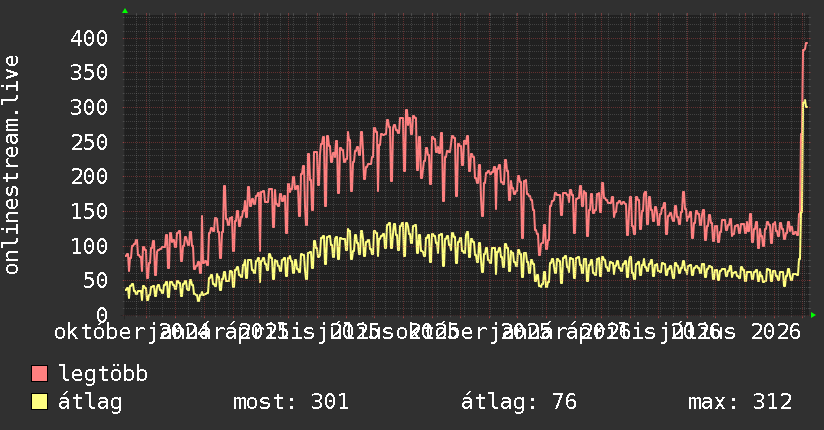Click the green arrow ending the x-axis

click(x=813, y=315)
